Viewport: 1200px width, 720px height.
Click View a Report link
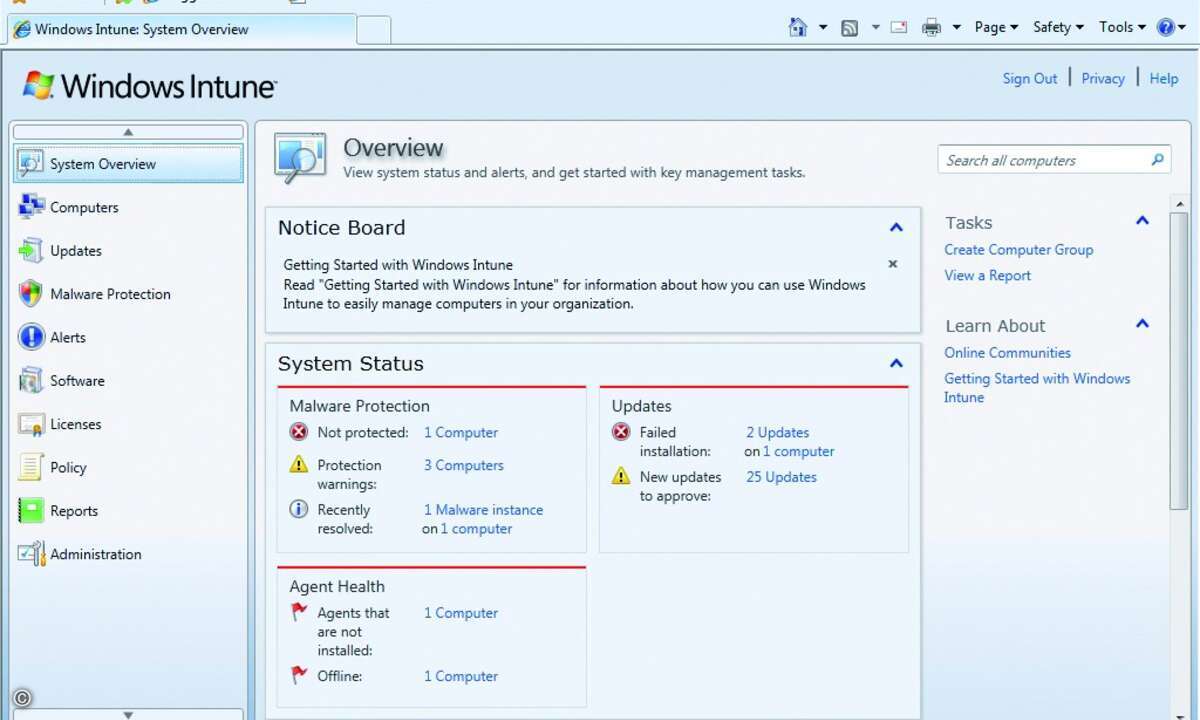[x=987, y=275]
